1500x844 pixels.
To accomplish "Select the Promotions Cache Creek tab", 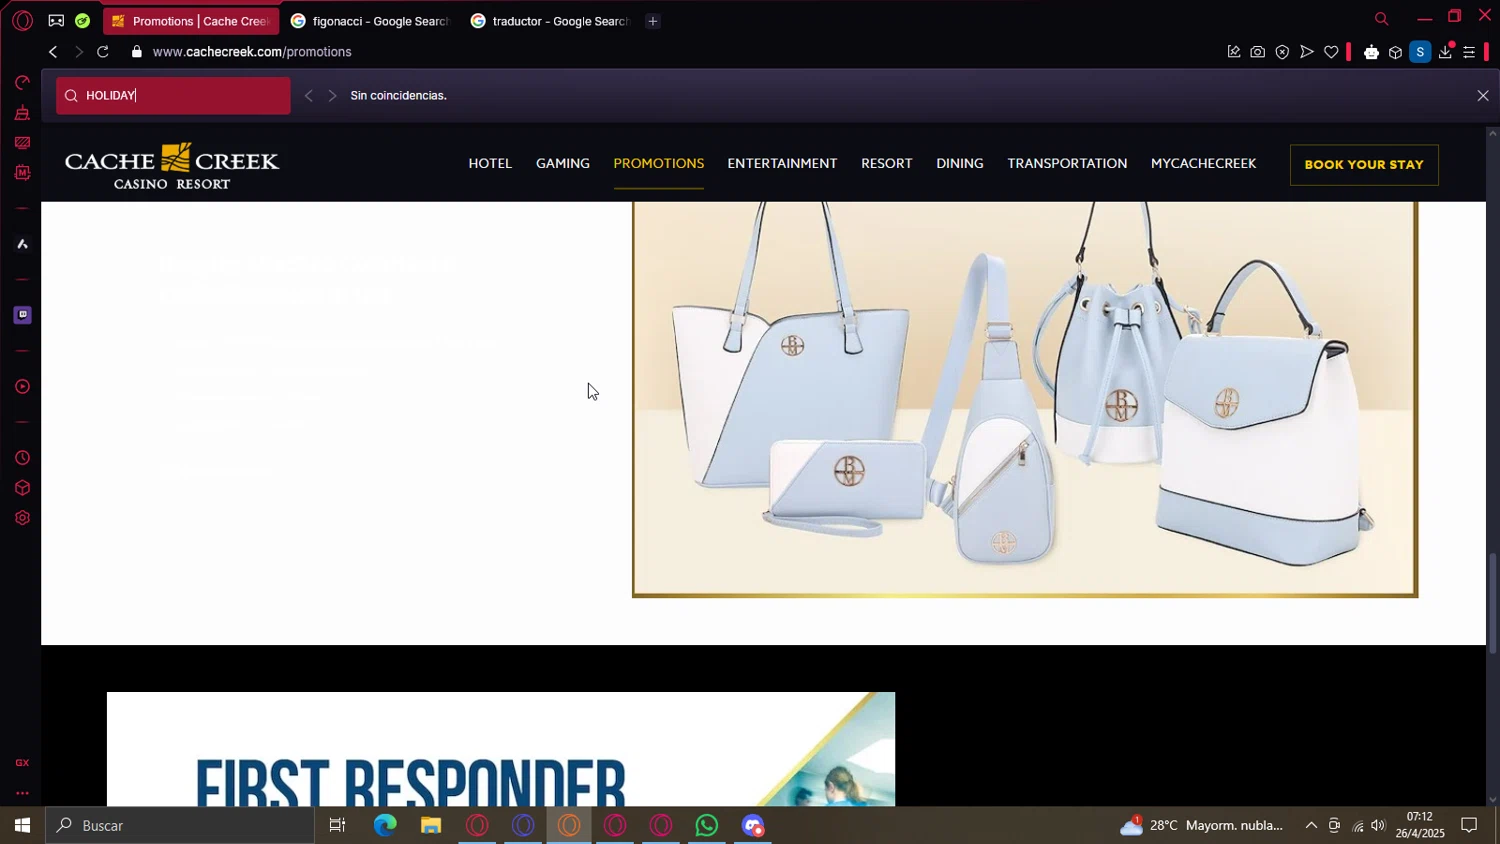I will [190, 21].
